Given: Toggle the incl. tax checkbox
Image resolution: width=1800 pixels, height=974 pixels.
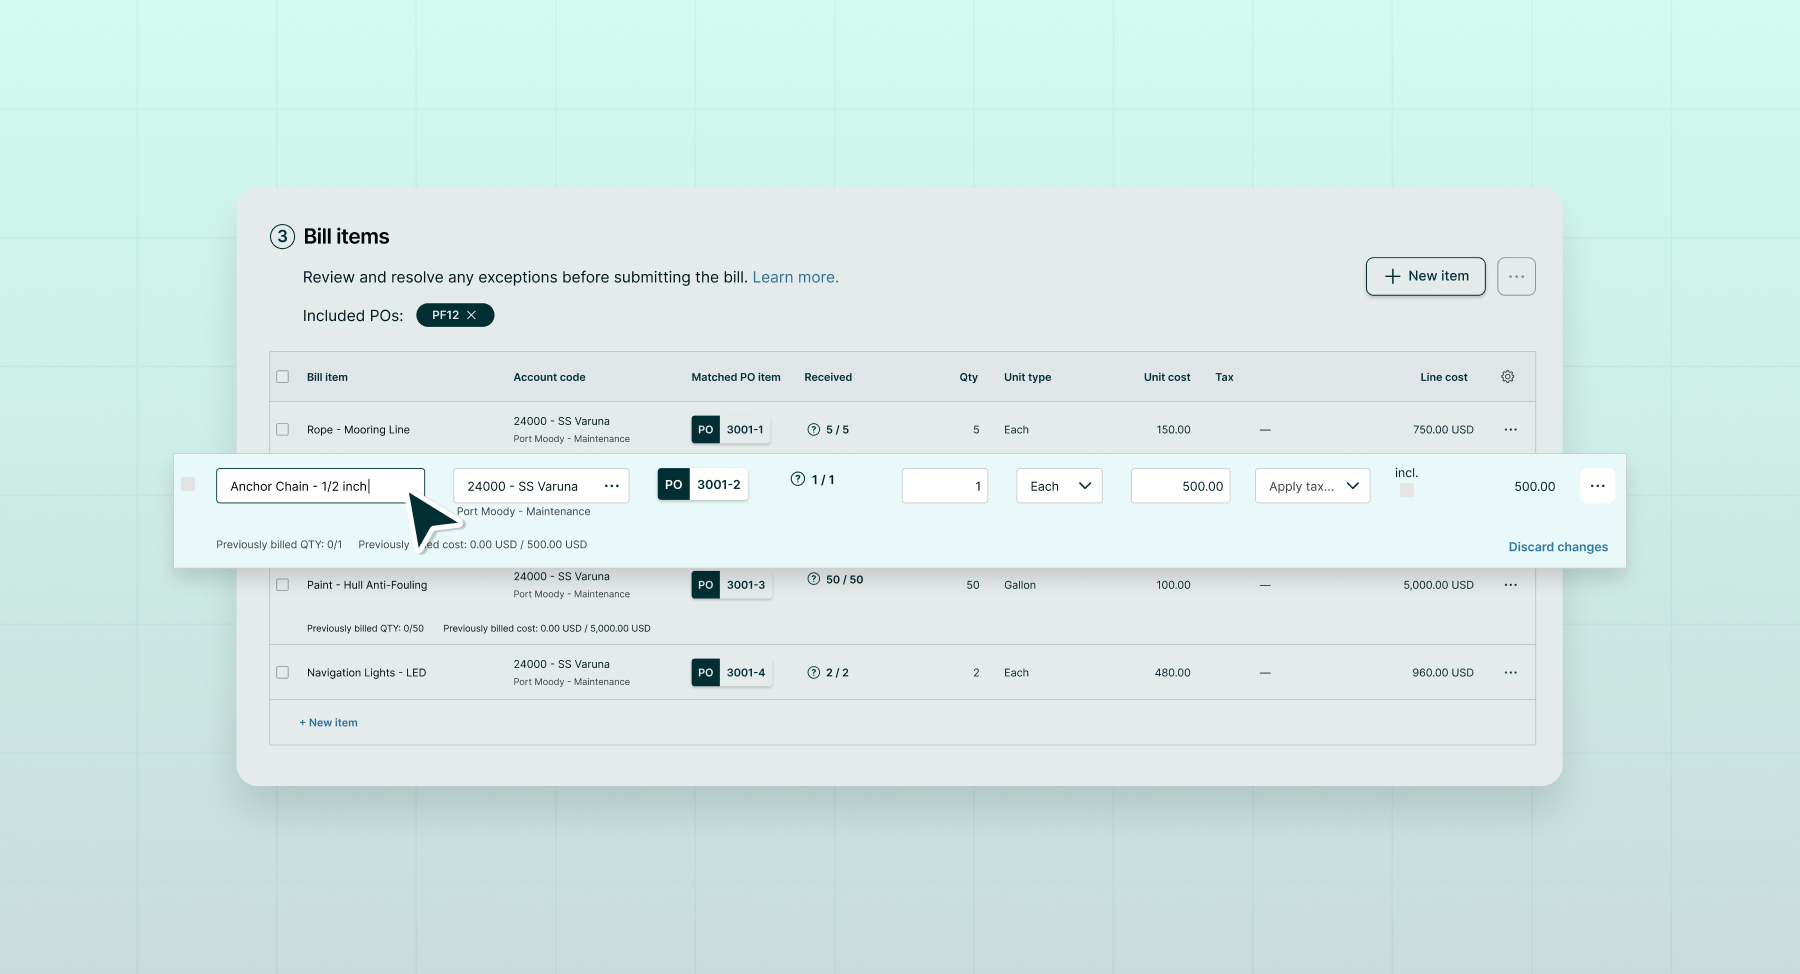Looking at the screenshot, I should point(1407,488).
